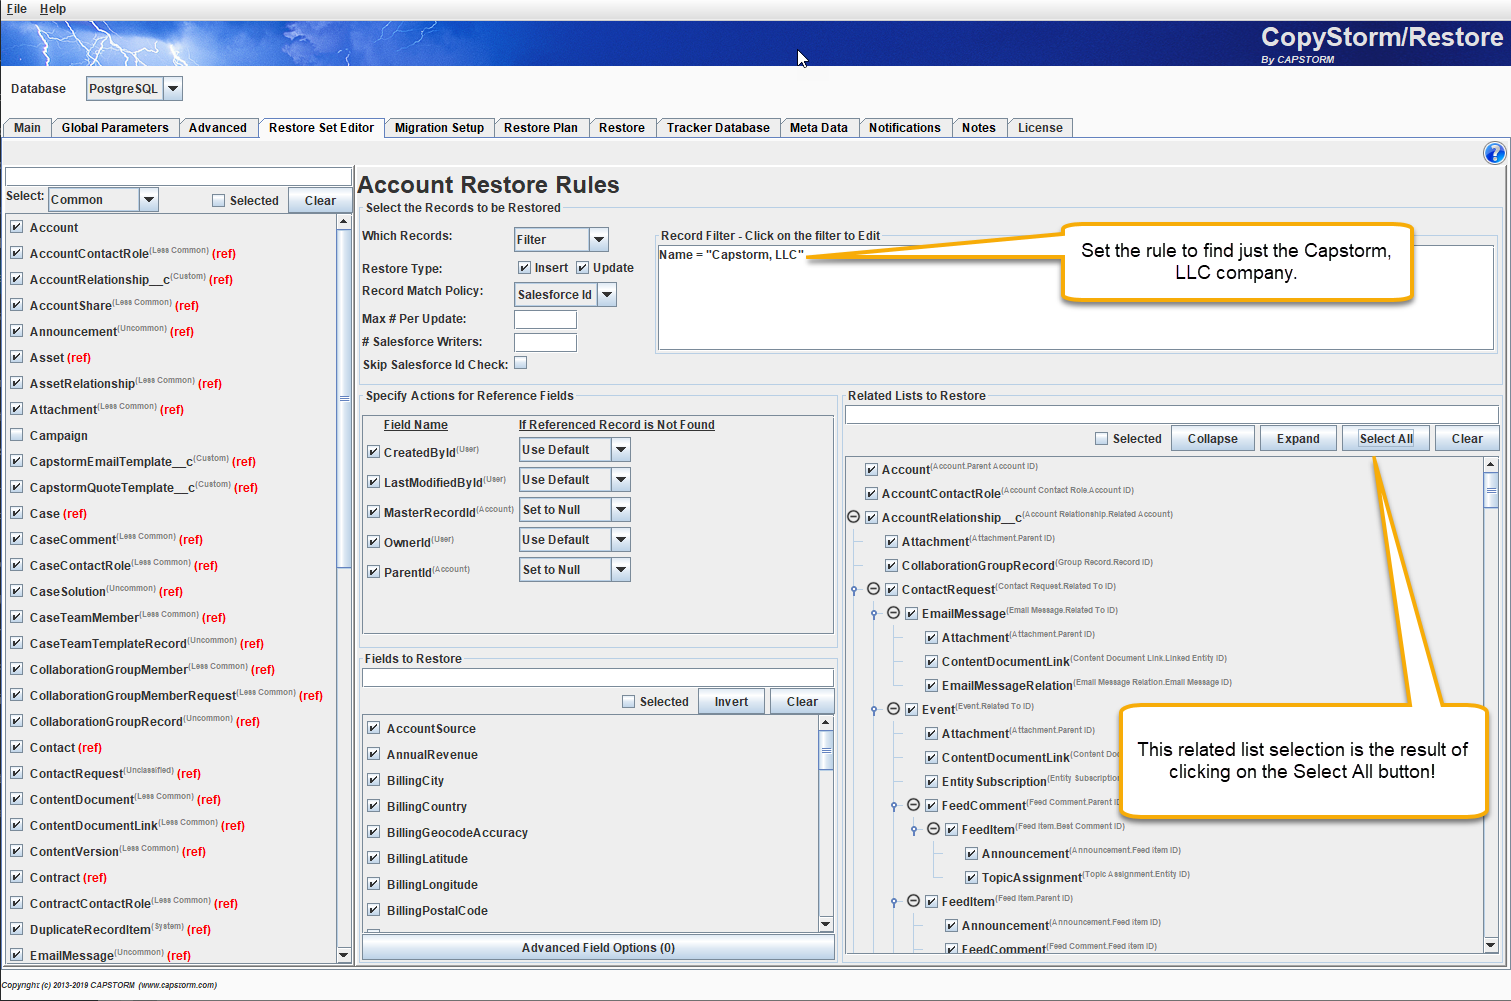Viewport: 1511px width, 1001px height.
Task: Open the Meta Data tab
Action: coord(818,128)
